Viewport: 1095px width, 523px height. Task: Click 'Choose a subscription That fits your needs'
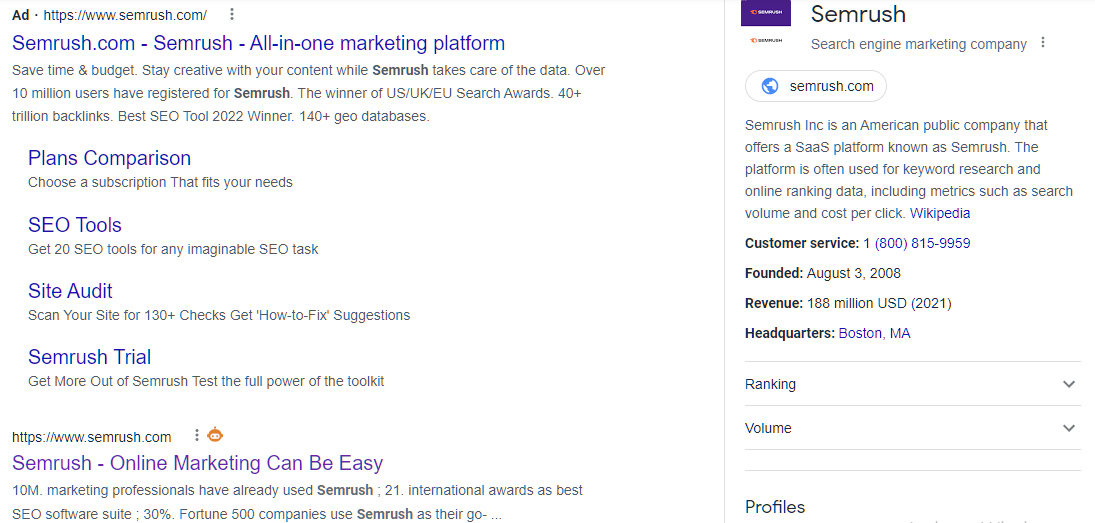160,182
